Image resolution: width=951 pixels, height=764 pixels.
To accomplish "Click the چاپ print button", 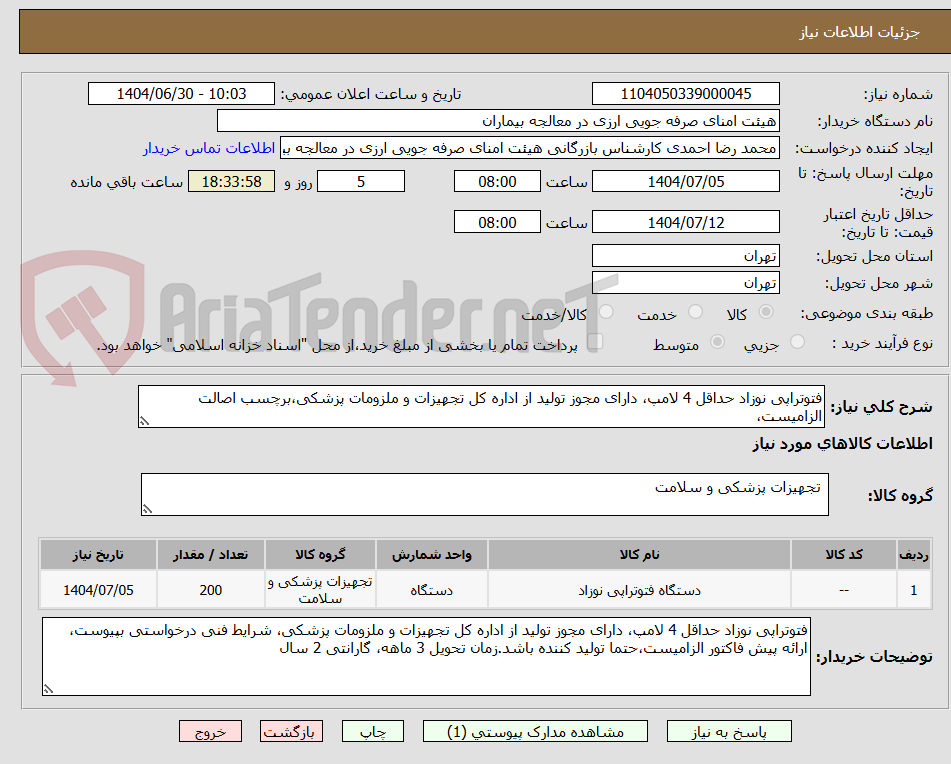I will [x=372, y=731].
